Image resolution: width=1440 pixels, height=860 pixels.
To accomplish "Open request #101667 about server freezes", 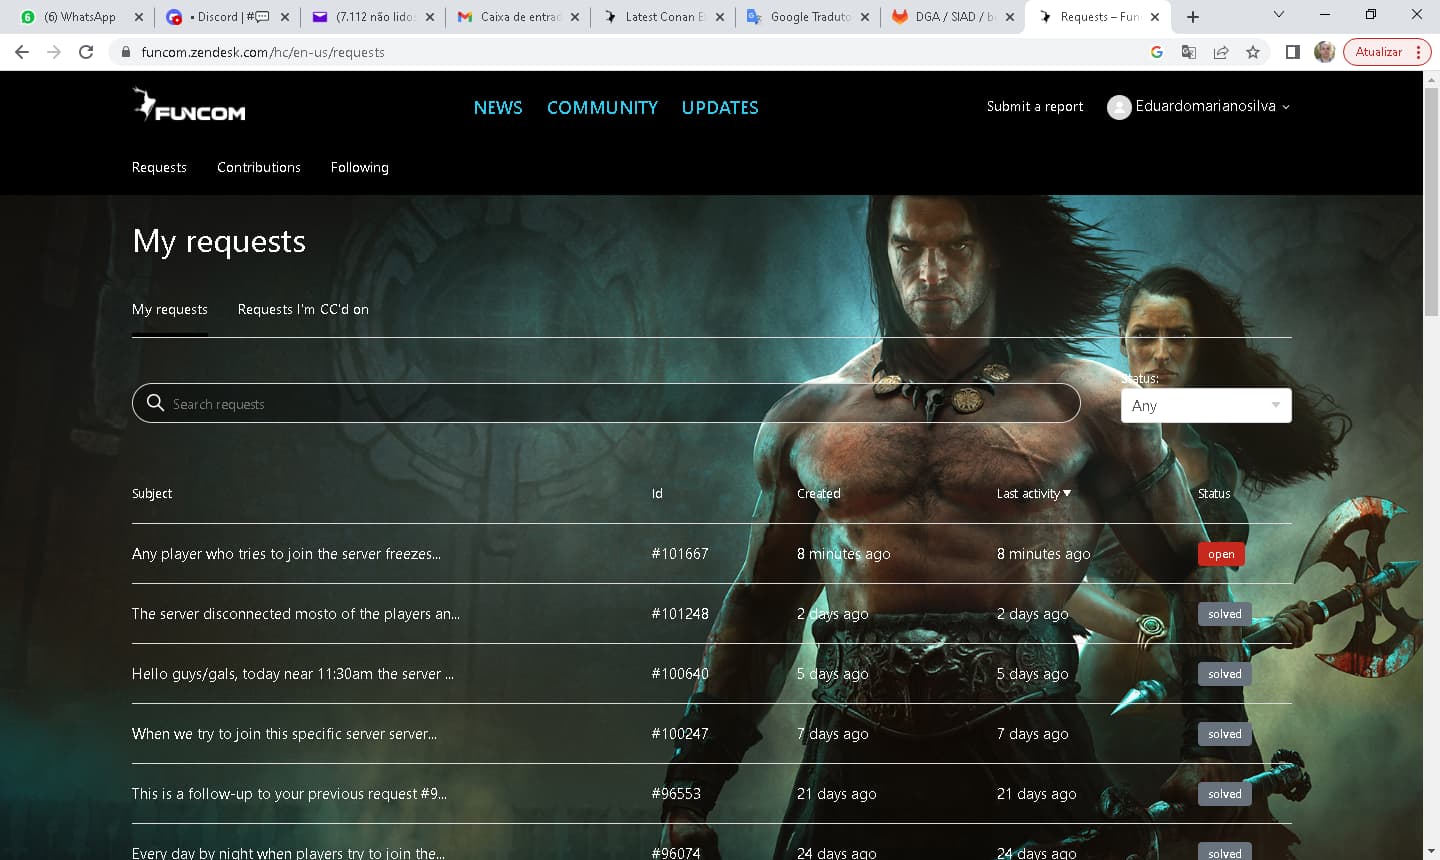I will (286, 553).
